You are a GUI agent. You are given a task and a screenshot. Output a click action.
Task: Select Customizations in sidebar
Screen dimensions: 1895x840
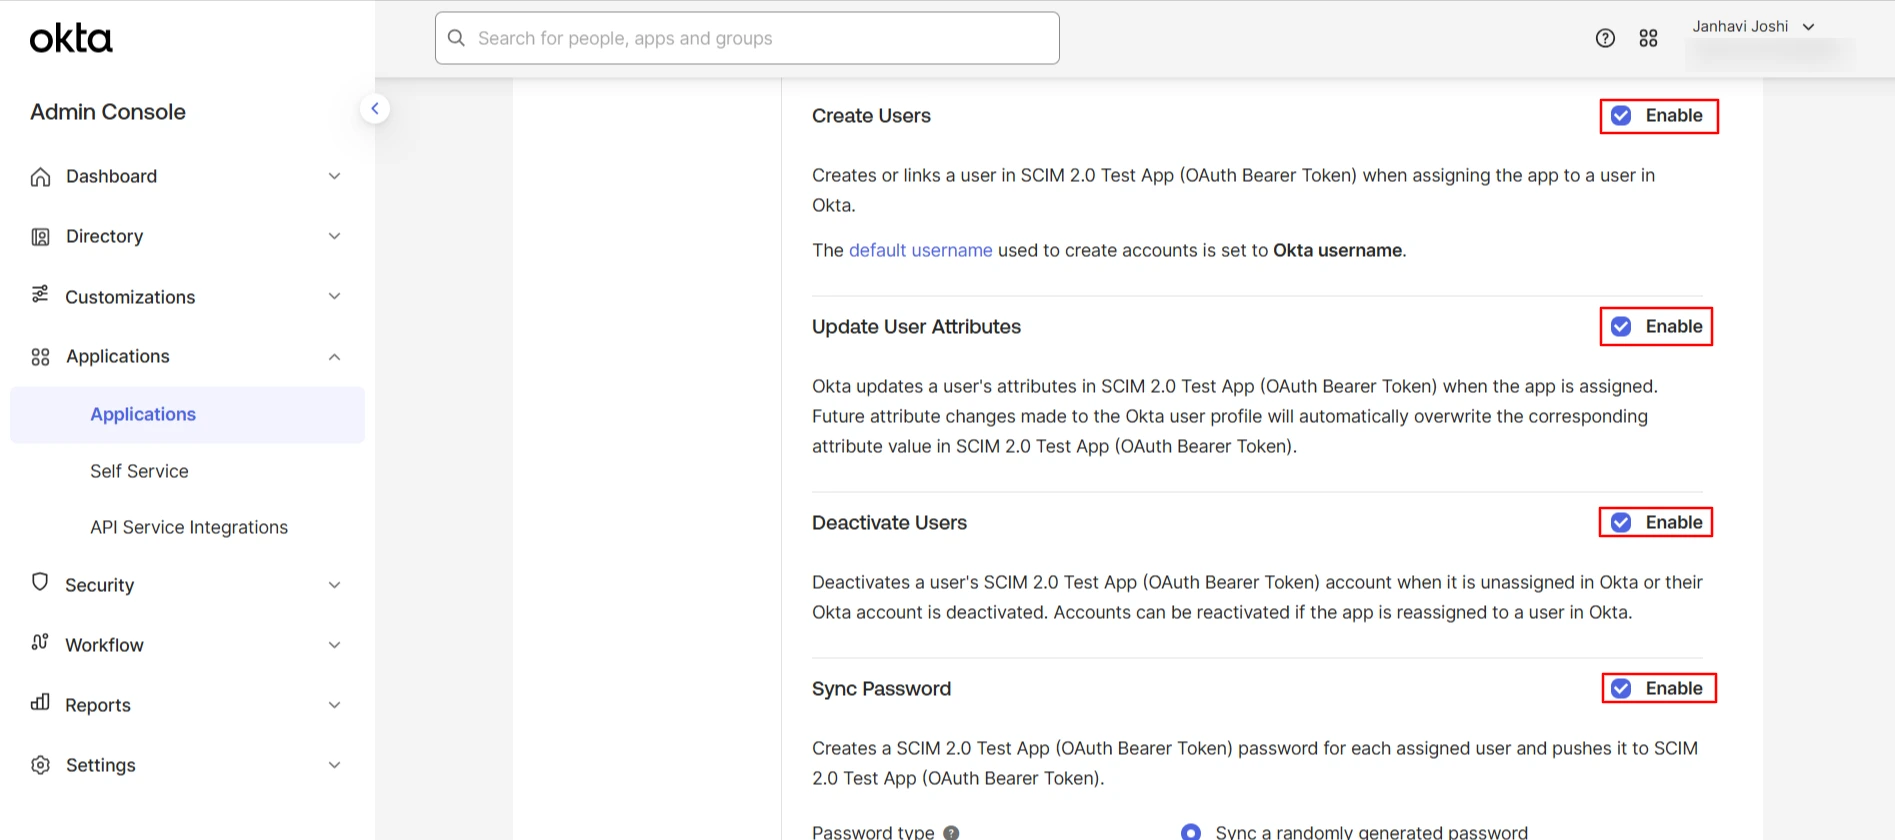[130, 297]
